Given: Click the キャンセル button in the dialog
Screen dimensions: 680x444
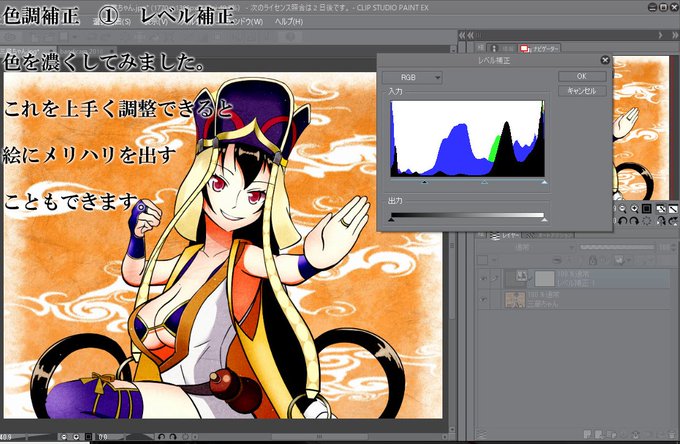Looking at the screenshot, I should pos(582,91).
